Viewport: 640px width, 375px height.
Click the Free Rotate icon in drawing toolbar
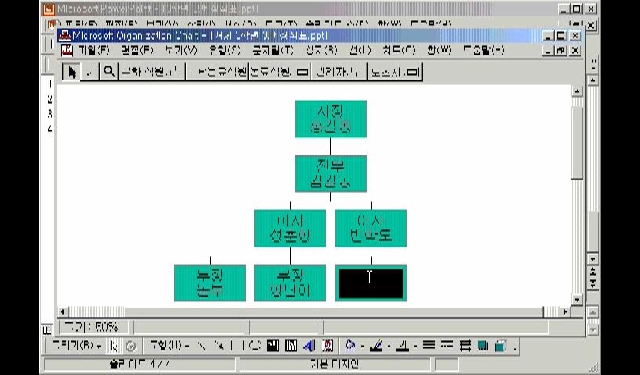pos(131,346)
